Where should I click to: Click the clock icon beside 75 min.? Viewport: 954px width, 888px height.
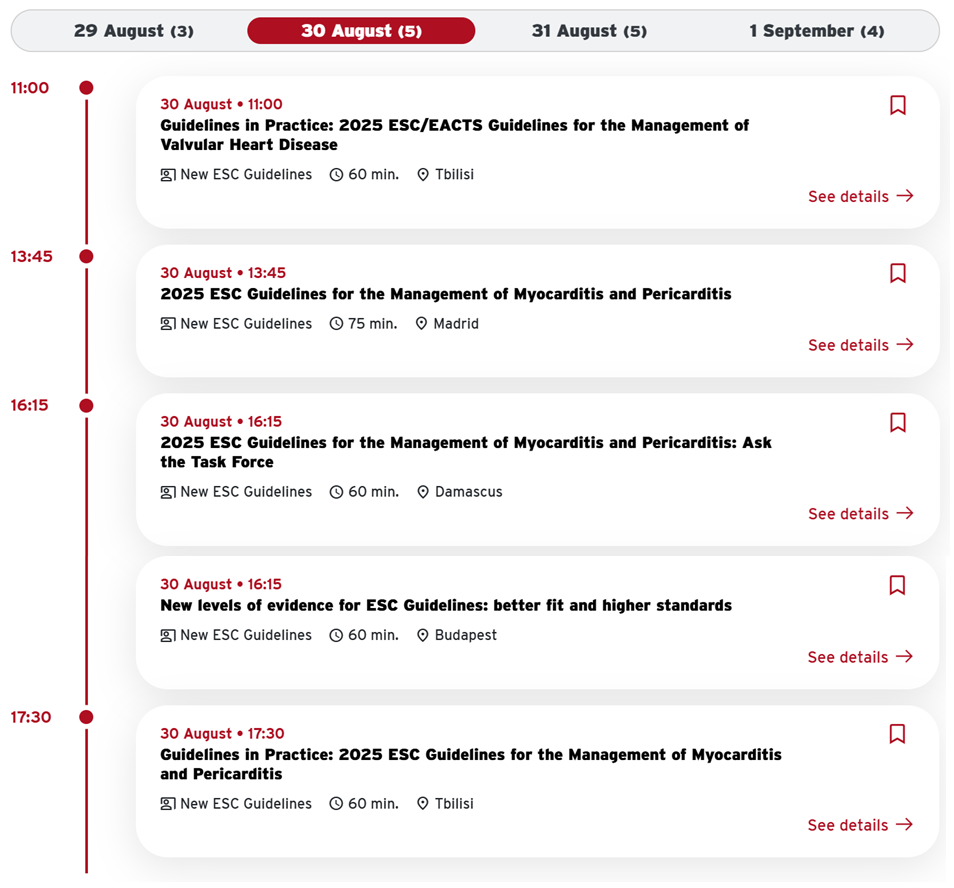point(336,324)
